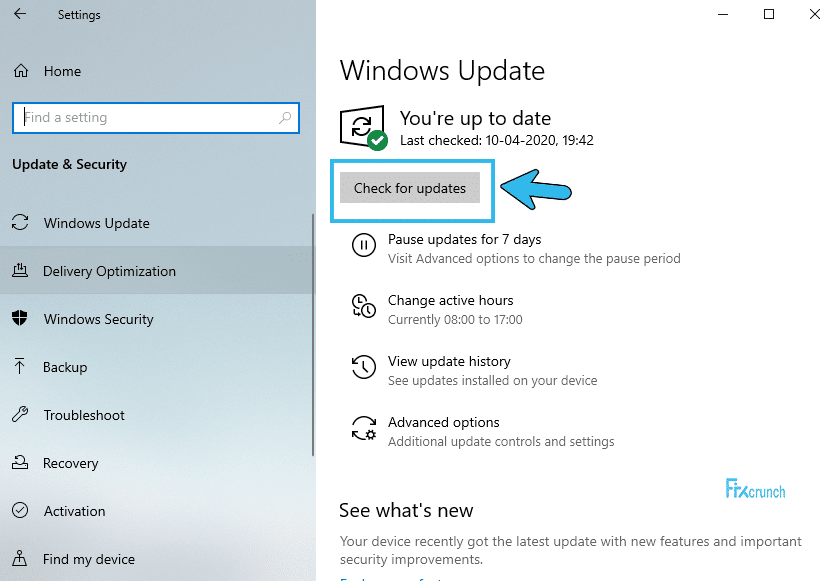Click the Recovery icon in sidebar
The width and height of the screenshot is (829, 581).
click(x=20, y=463)
